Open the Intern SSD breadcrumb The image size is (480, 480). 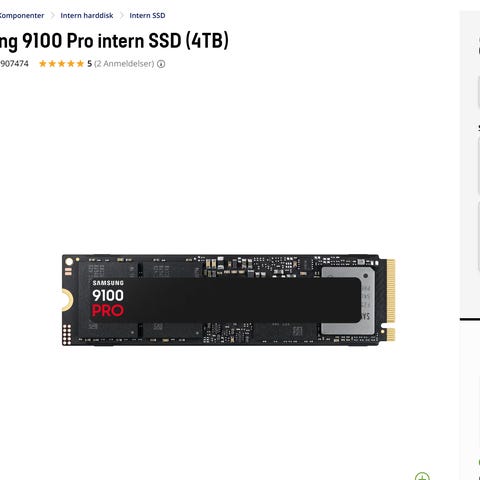click(x=147, y=15)
